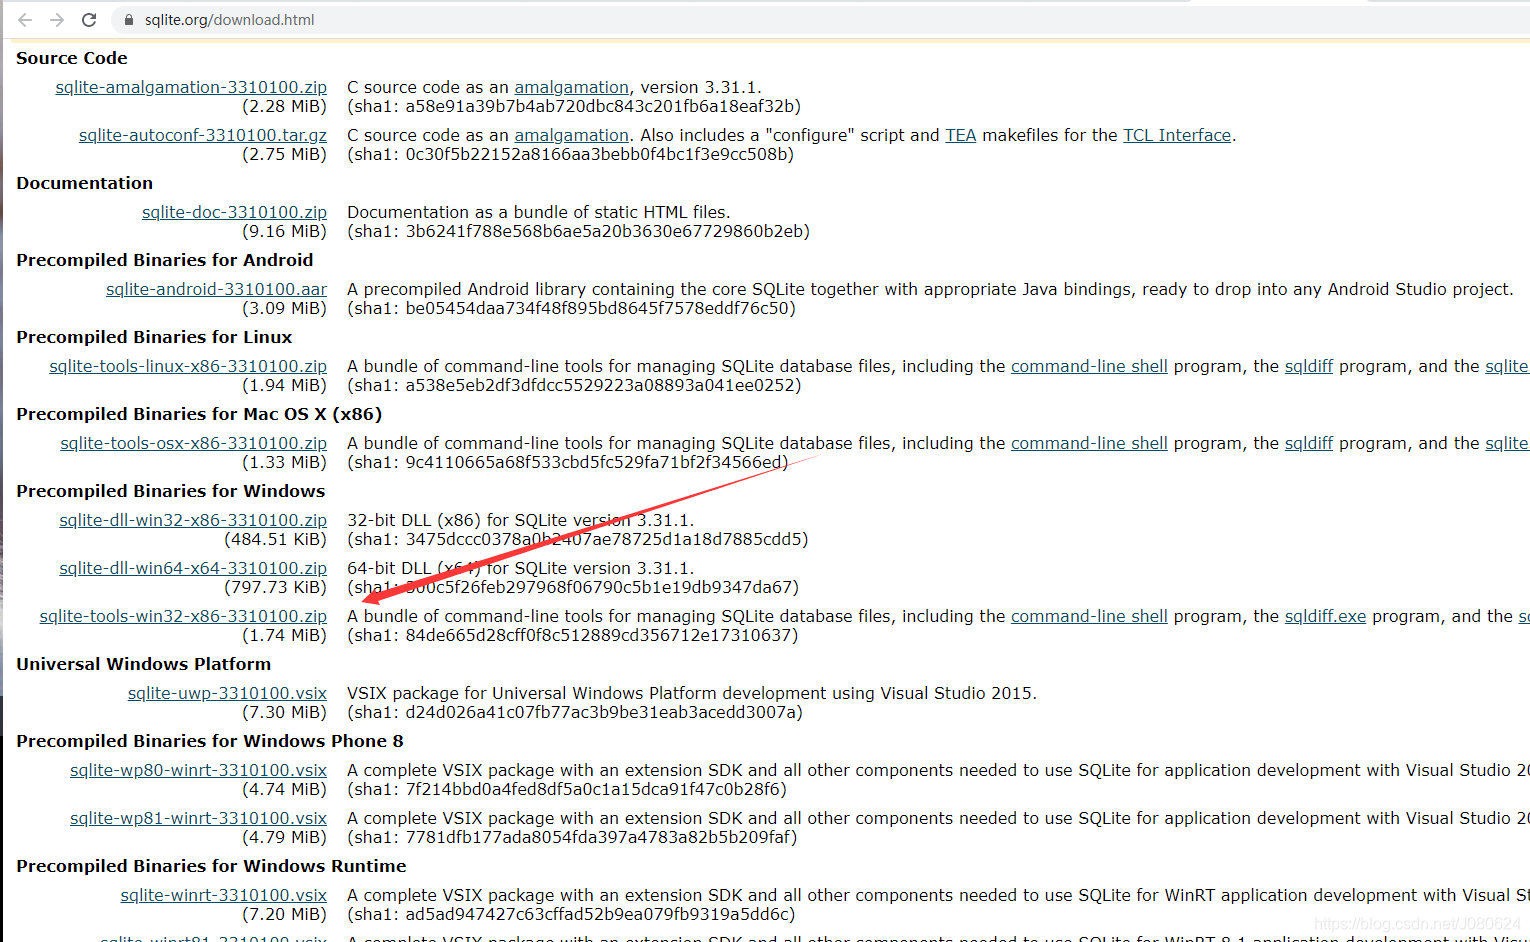
Task: View site security lock information
Action: point(128,20)
